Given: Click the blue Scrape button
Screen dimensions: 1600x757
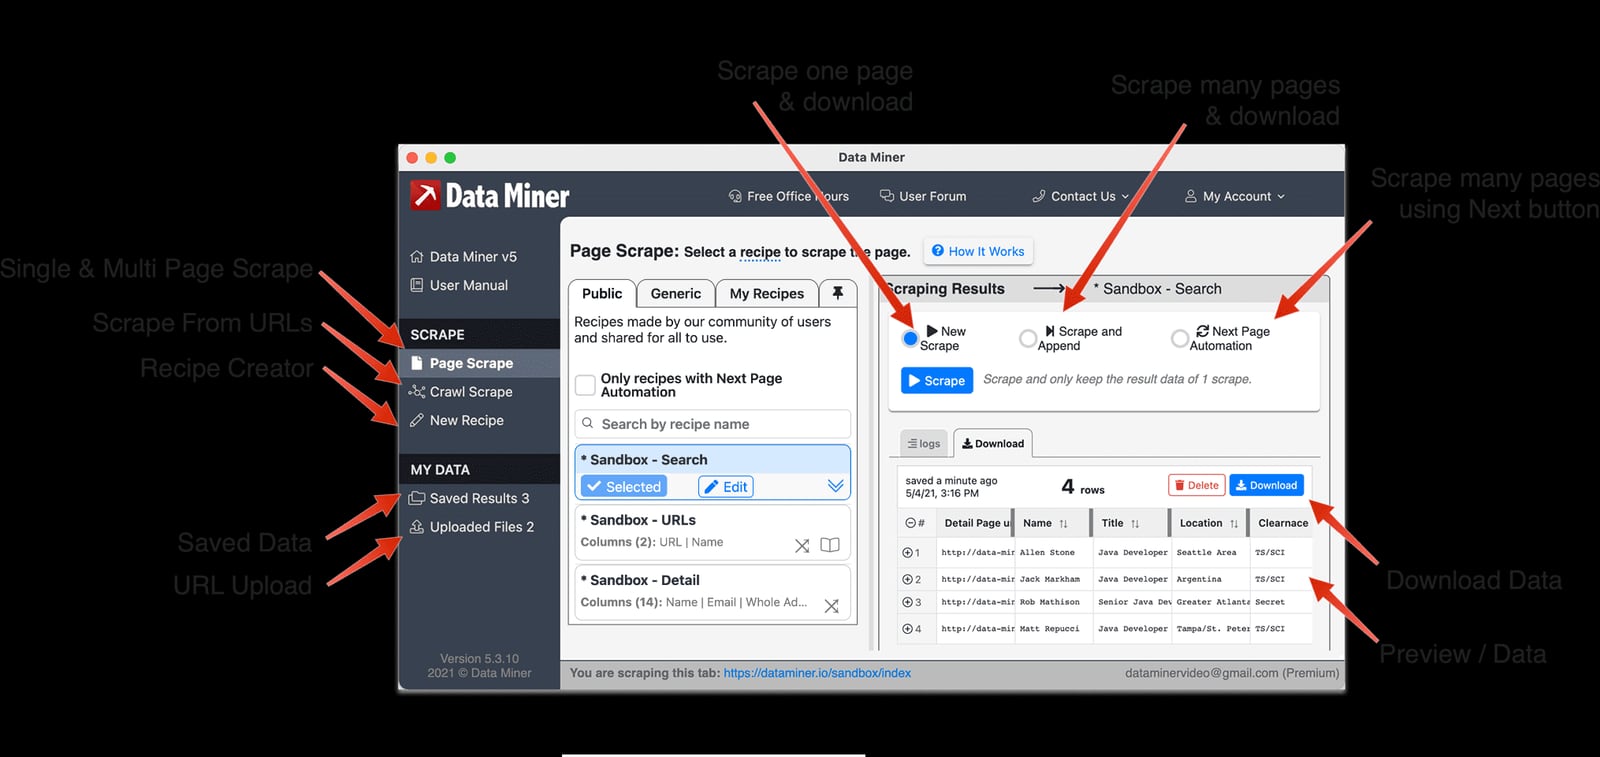Looking at the screenshot, I should (x=937, y=381).
